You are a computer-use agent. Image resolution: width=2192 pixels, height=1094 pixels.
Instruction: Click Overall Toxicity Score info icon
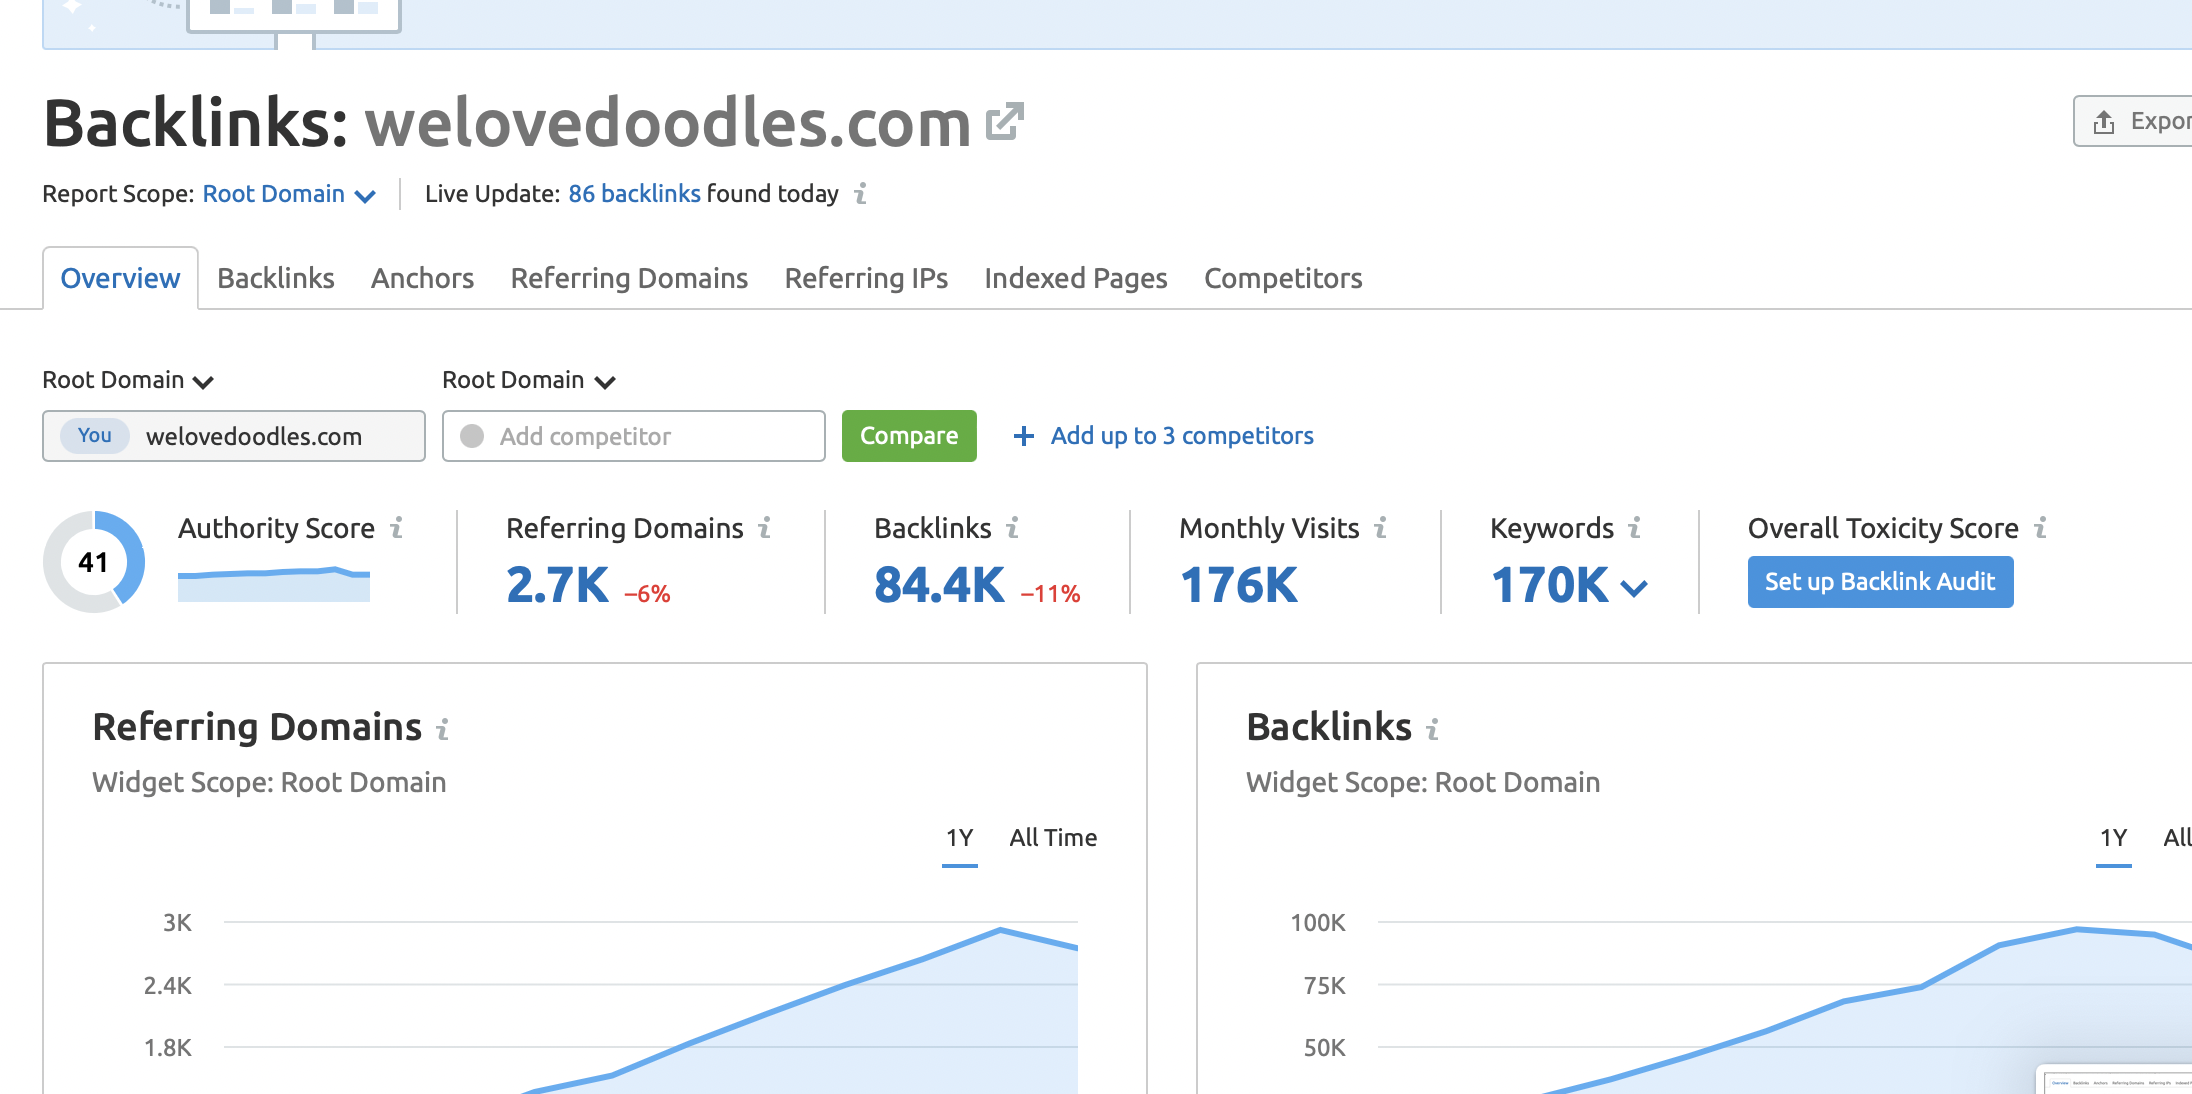point(2041,527)
